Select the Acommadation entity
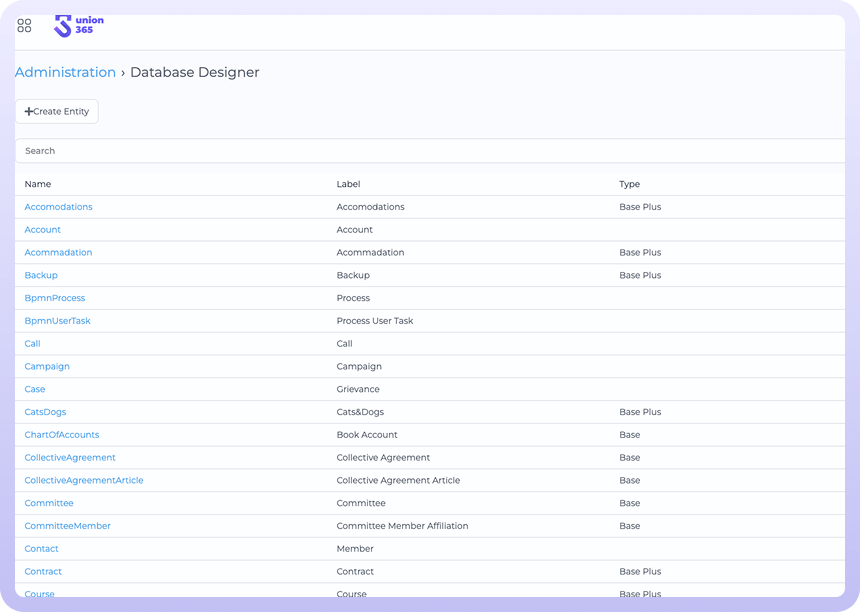This screenshot has height=612, width=860. click(x=58, y=253)
